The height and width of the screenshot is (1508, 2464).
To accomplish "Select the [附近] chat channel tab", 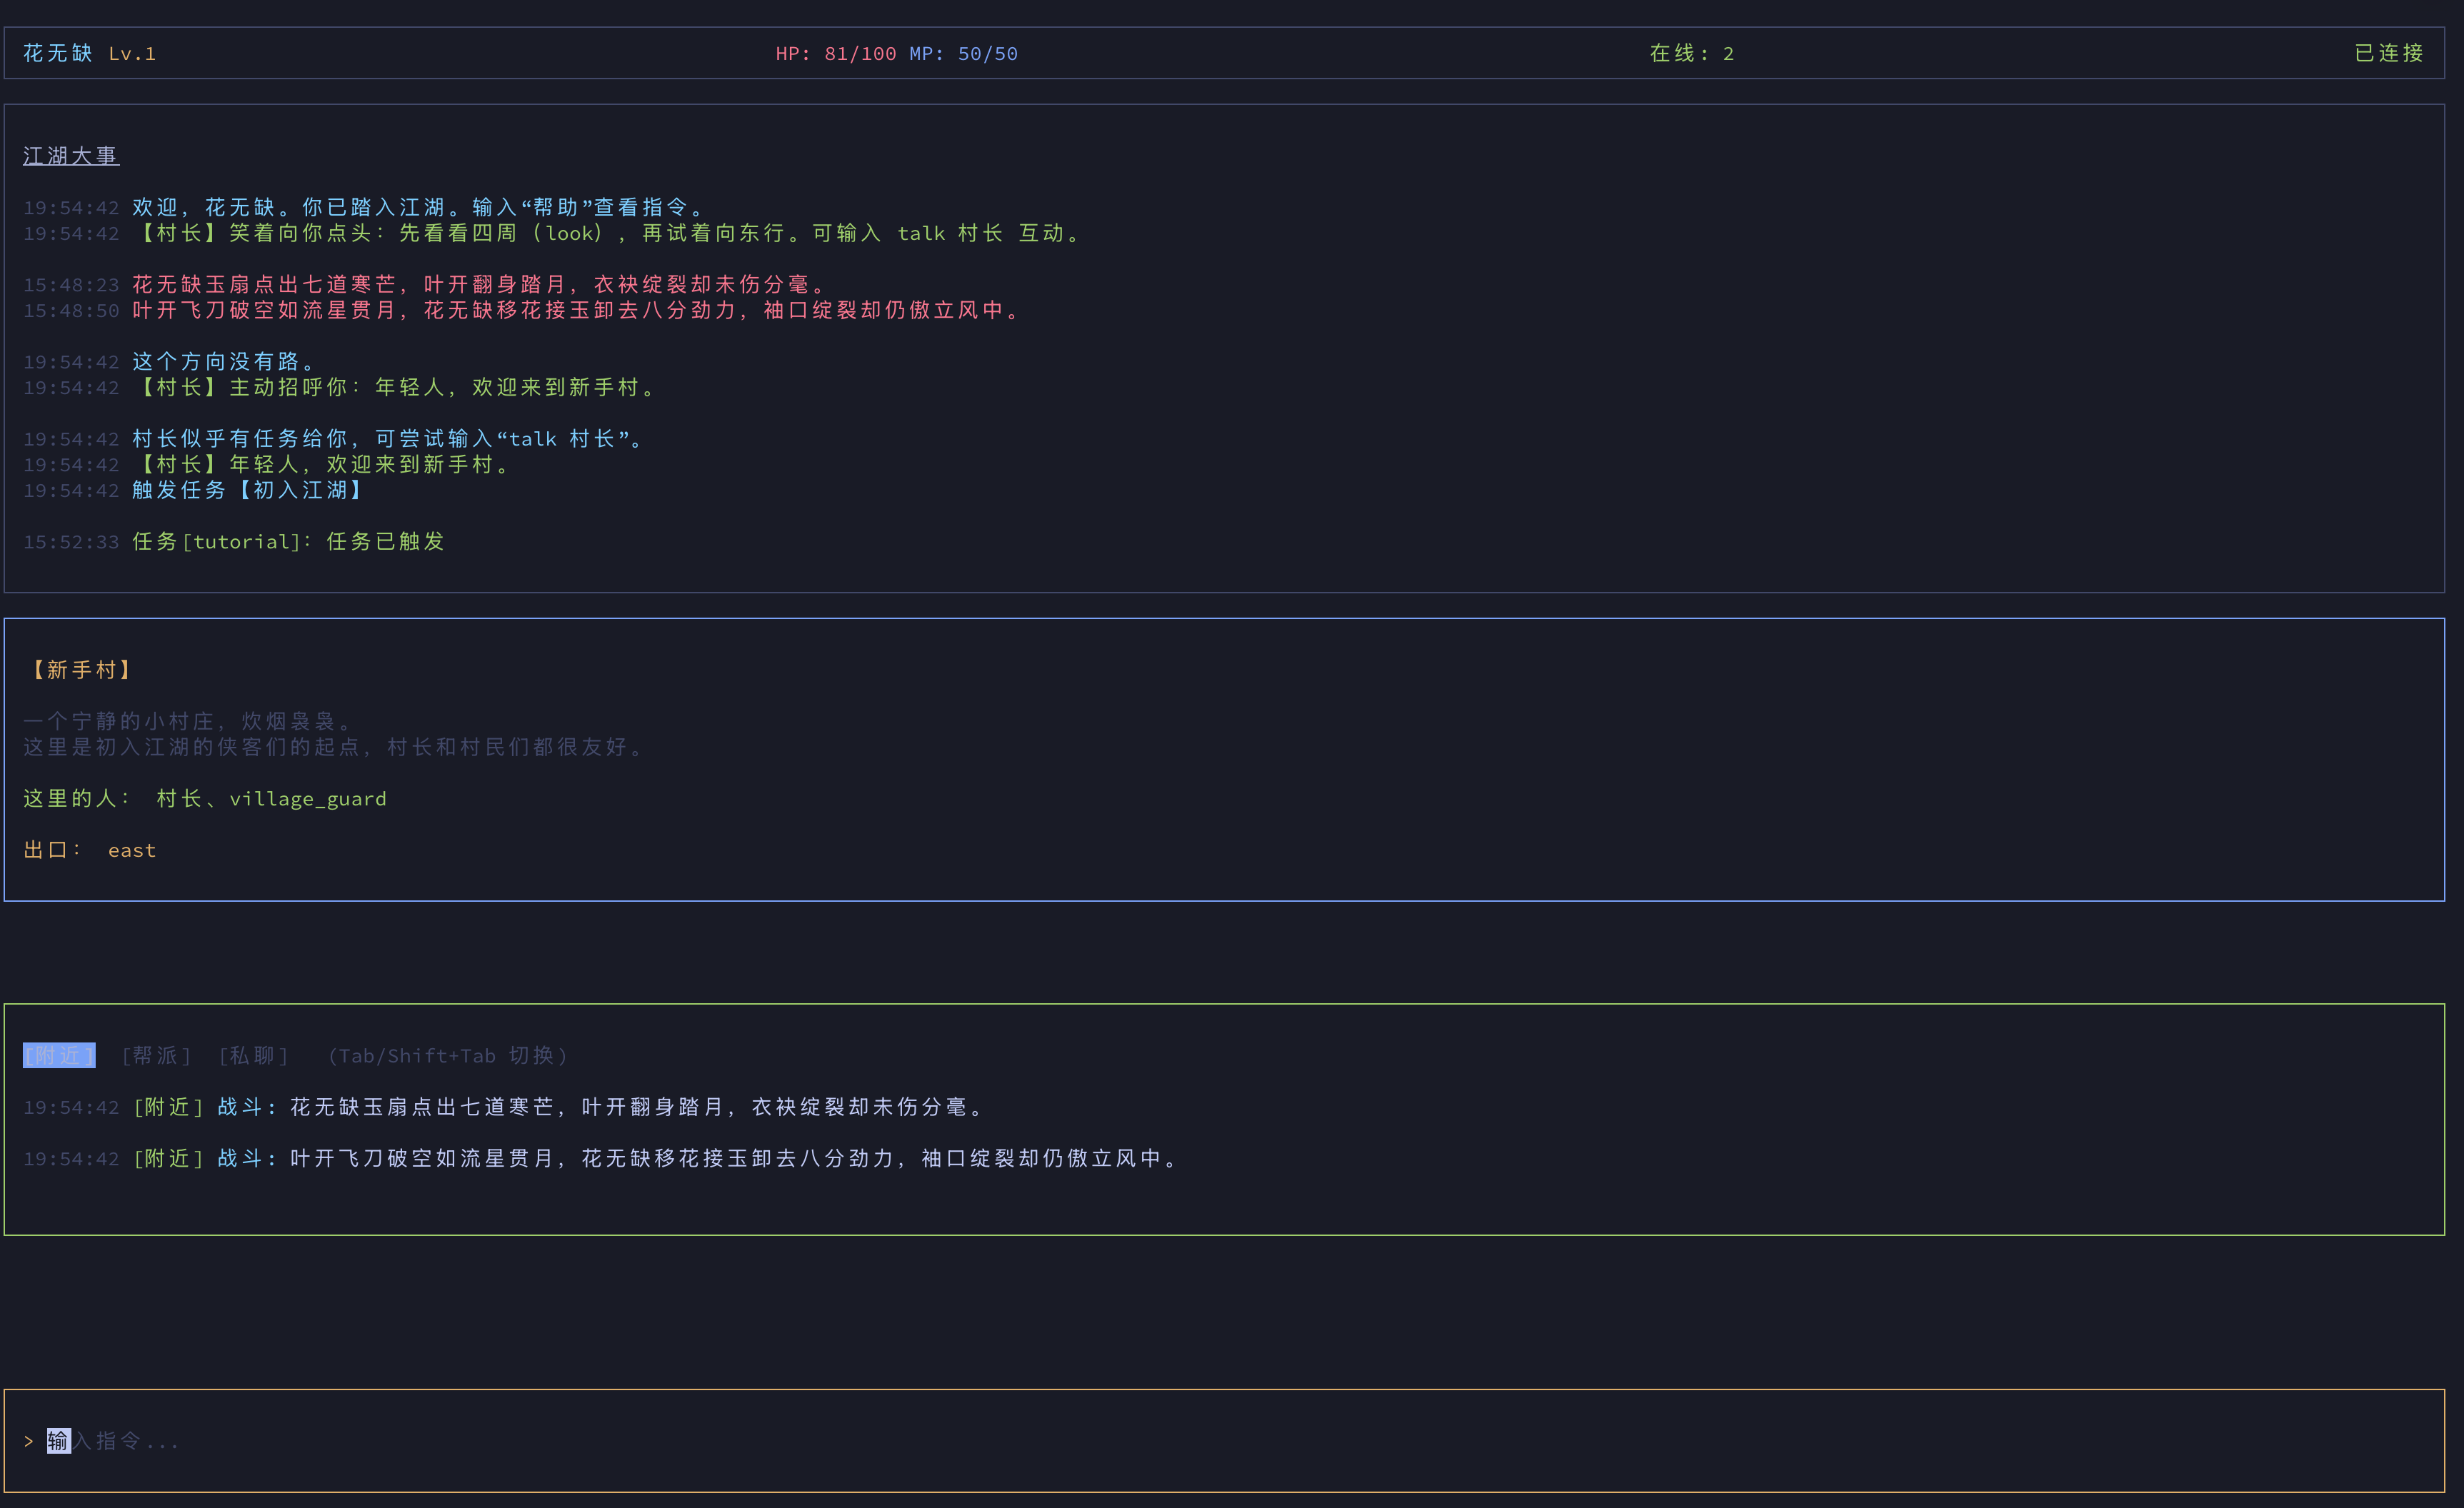I will click(x=59, y=1055).
